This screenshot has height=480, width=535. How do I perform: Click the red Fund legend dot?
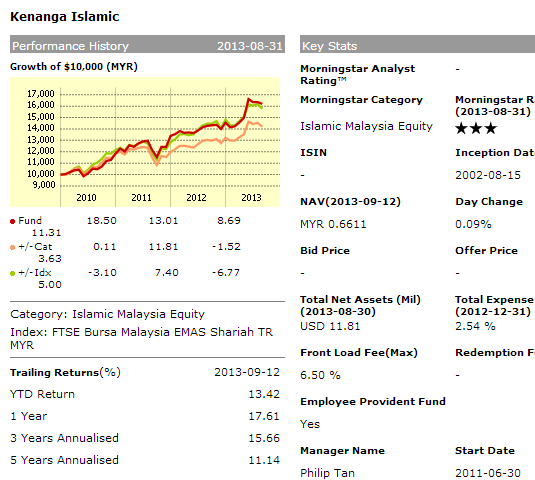[13, 221]
